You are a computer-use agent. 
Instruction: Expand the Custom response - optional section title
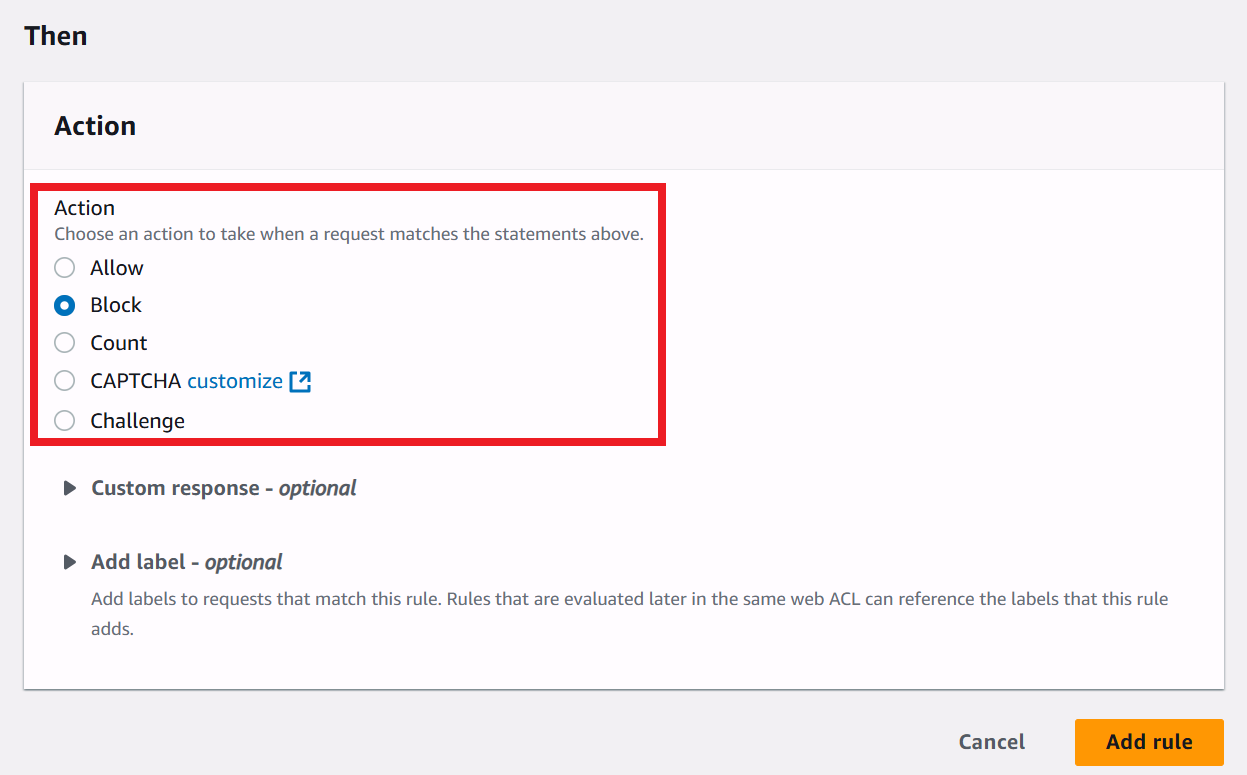(224, 488)
